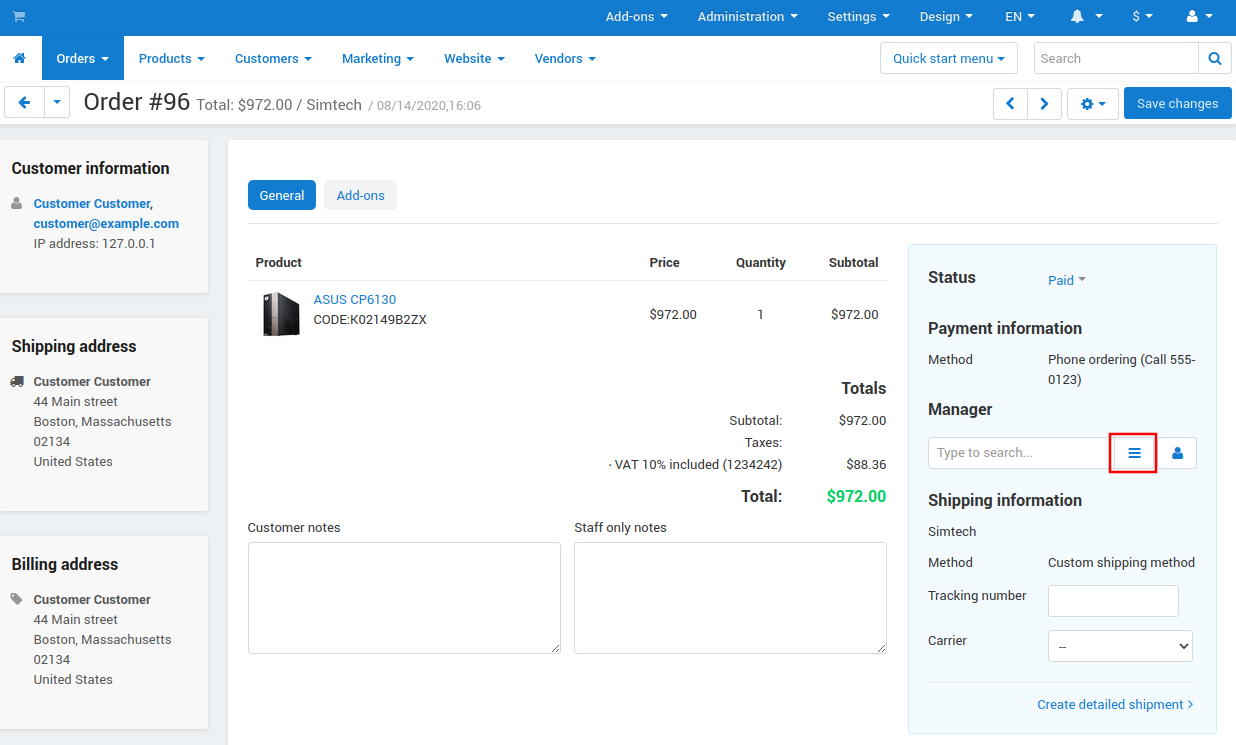Click the Custom shipping method text

[1121, 563]
